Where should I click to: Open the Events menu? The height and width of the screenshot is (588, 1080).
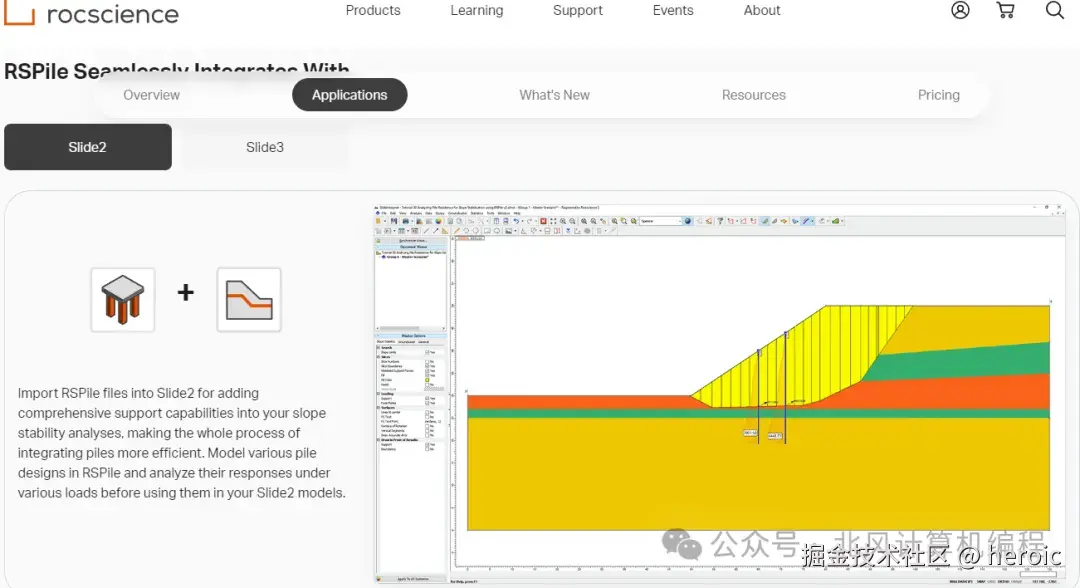[673, 10]
